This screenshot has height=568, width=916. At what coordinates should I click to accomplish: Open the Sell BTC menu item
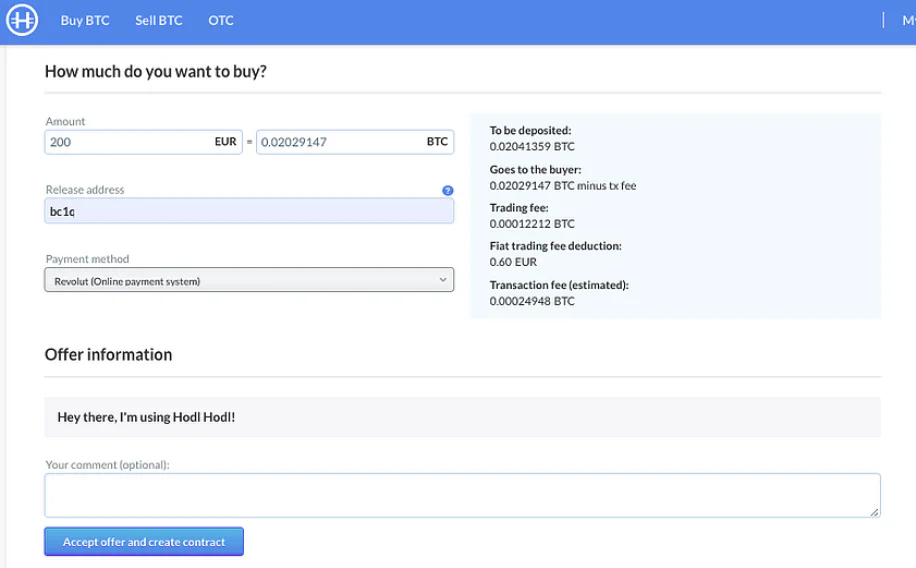(159, 20)
